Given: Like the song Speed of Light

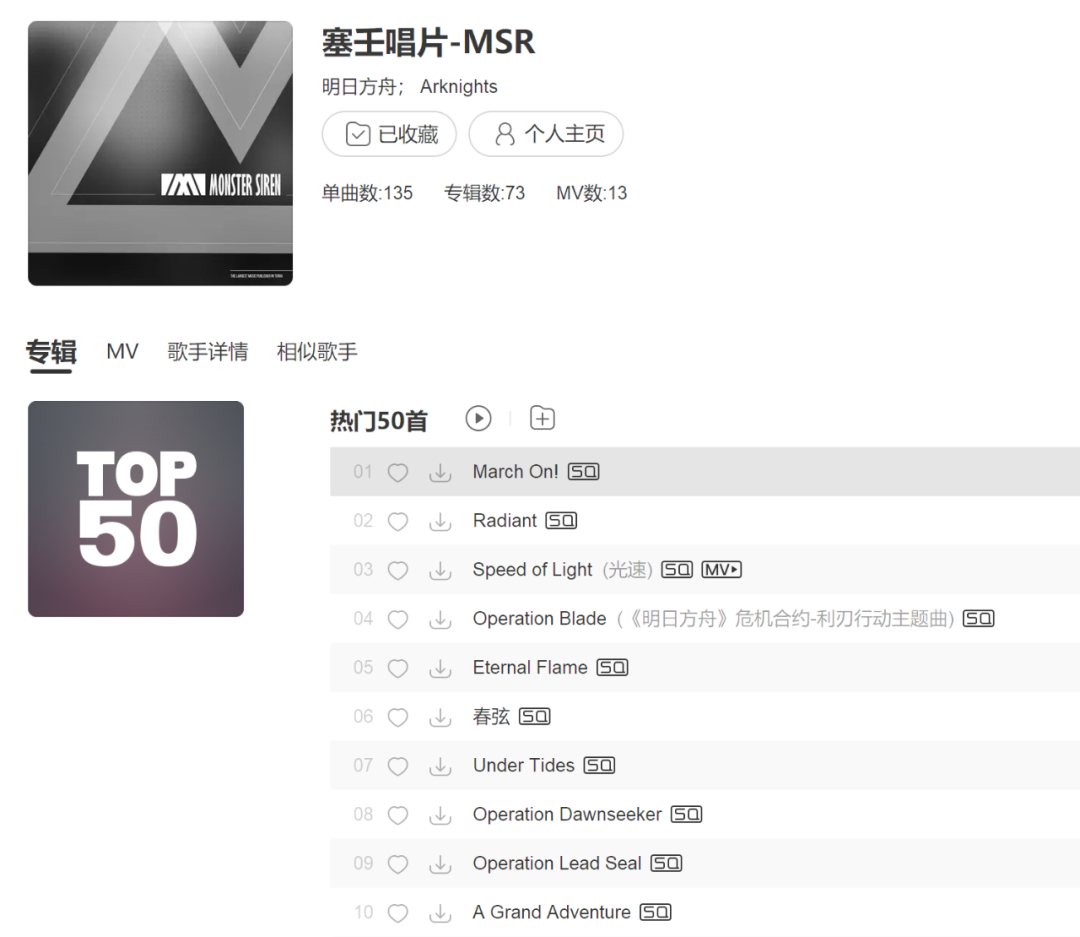Looking at the screenshot, I should click(397, 570).
